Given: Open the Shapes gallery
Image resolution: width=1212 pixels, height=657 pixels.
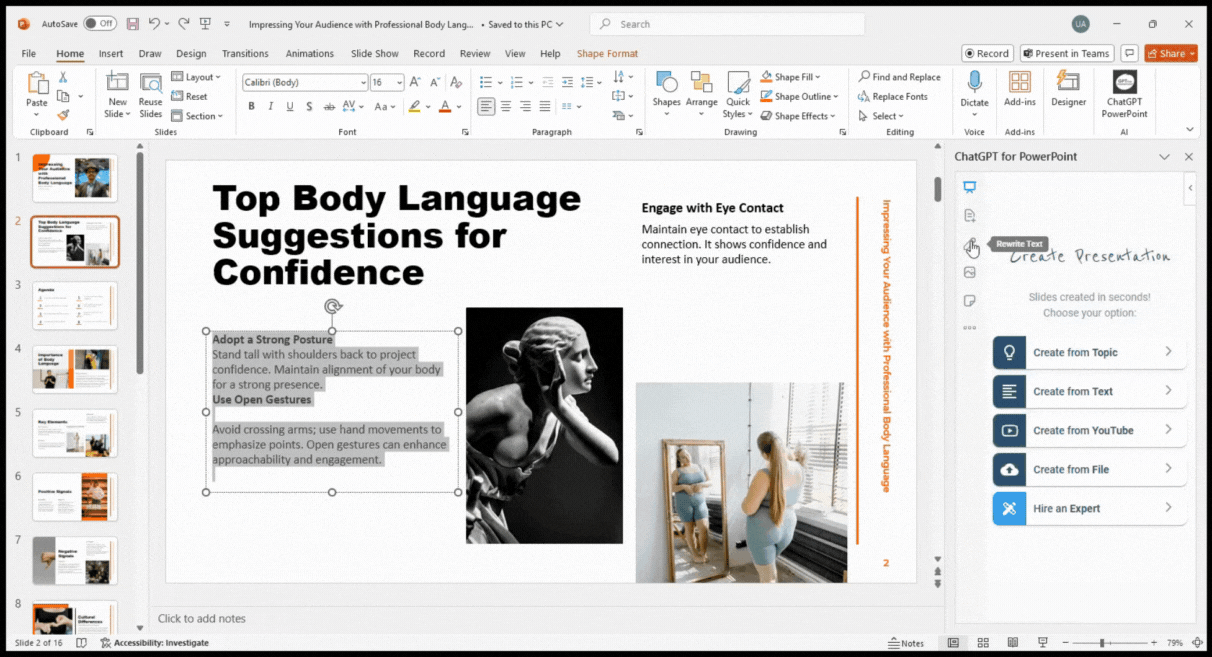Looking at the screenshot, I should [x=666, y=95].
